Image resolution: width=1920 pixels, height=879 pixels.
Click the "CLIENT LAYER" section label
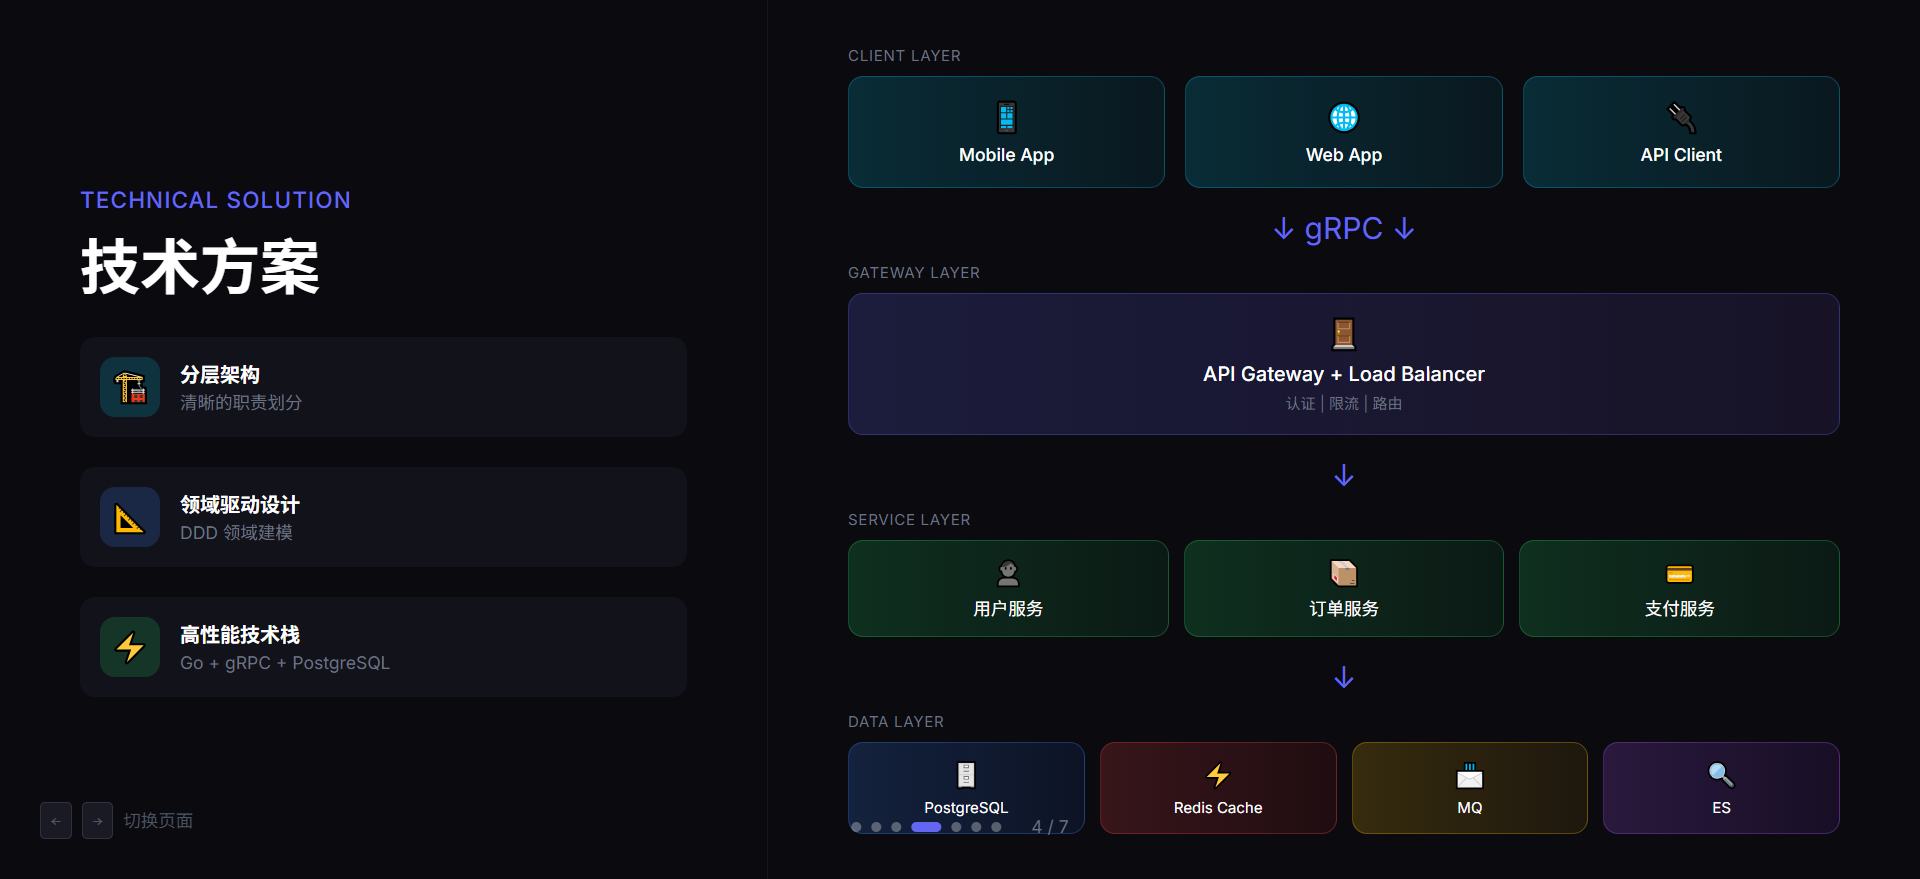[904, 56]
